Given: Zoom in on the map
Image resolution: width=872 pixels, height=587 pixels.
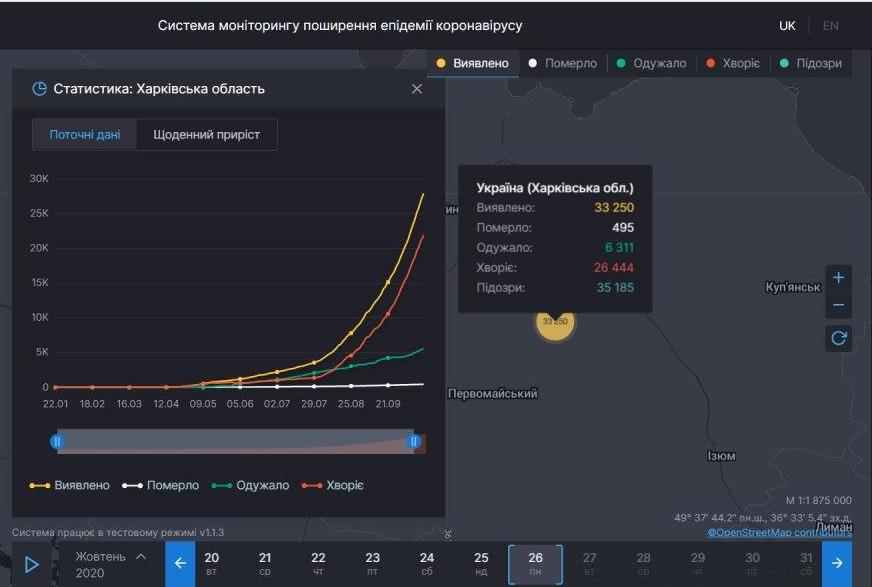Looking at the screenshot, I should coord(838,277).
